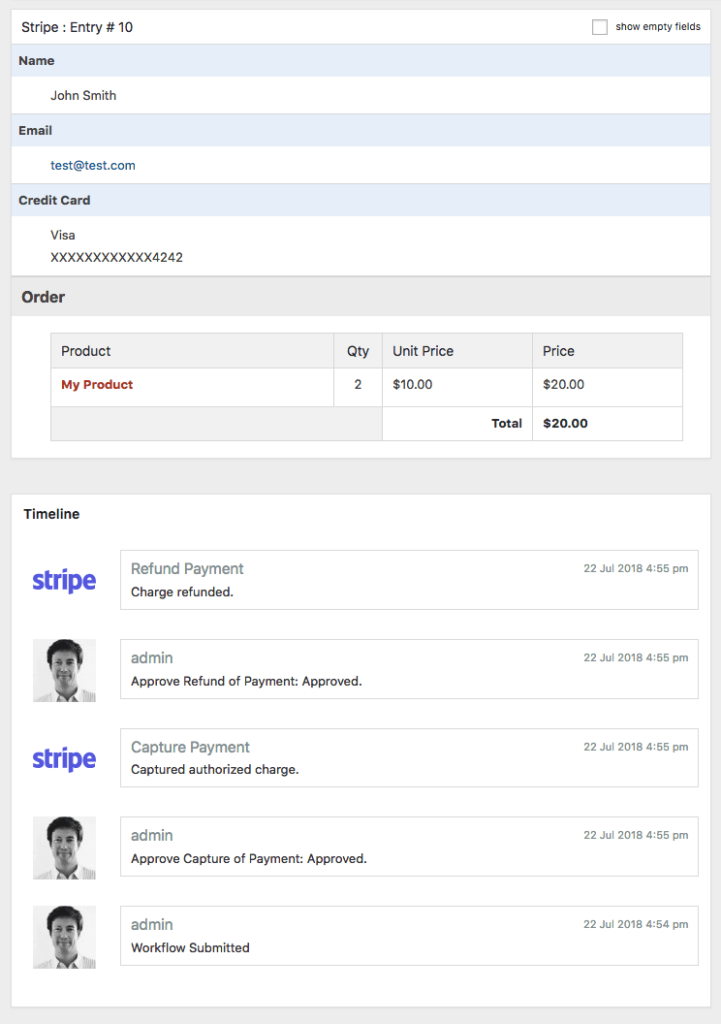Click the Product column header
Screen dimensions: 721x1024
click(86, 351)
